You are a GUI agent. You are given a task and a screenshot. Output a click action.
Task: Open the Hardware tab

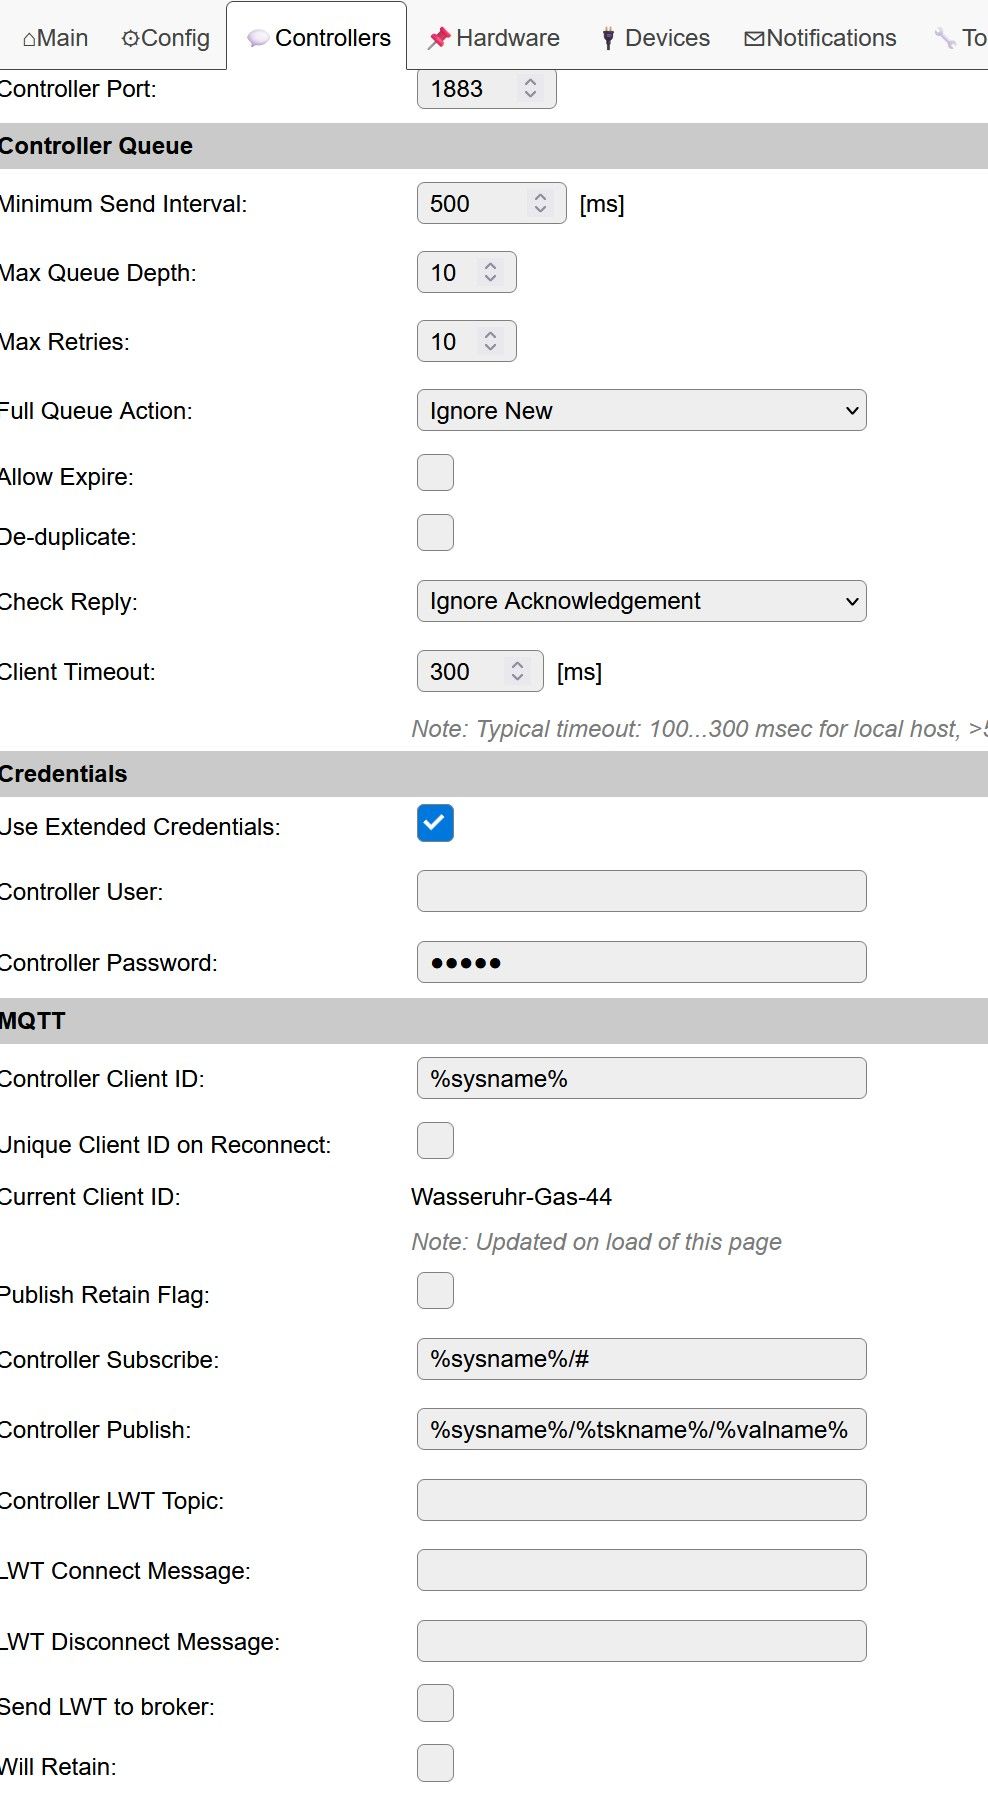pyautogui.click(x=494, y=38)
